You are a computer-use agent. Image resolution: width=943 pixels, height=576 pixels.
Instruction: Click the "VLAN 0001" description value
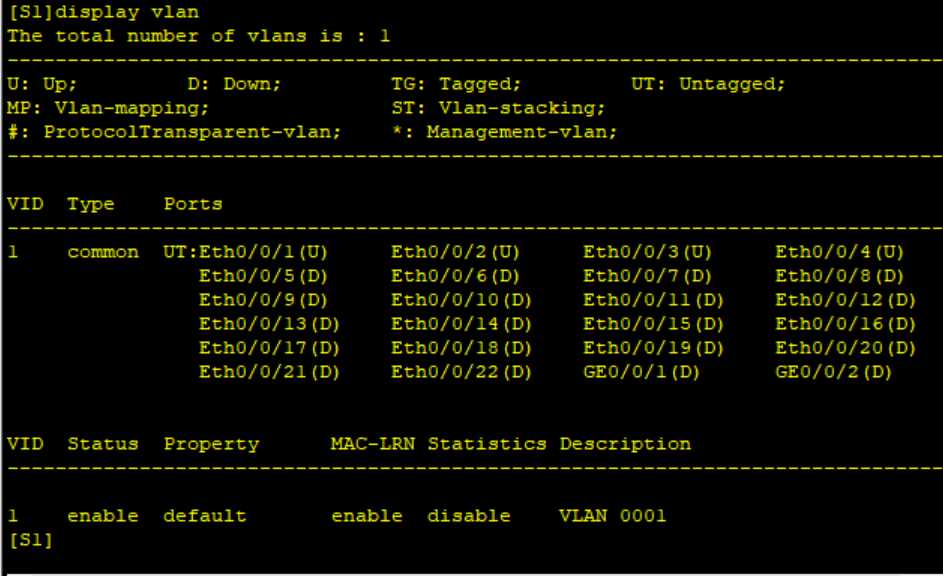tap(612, 516)
